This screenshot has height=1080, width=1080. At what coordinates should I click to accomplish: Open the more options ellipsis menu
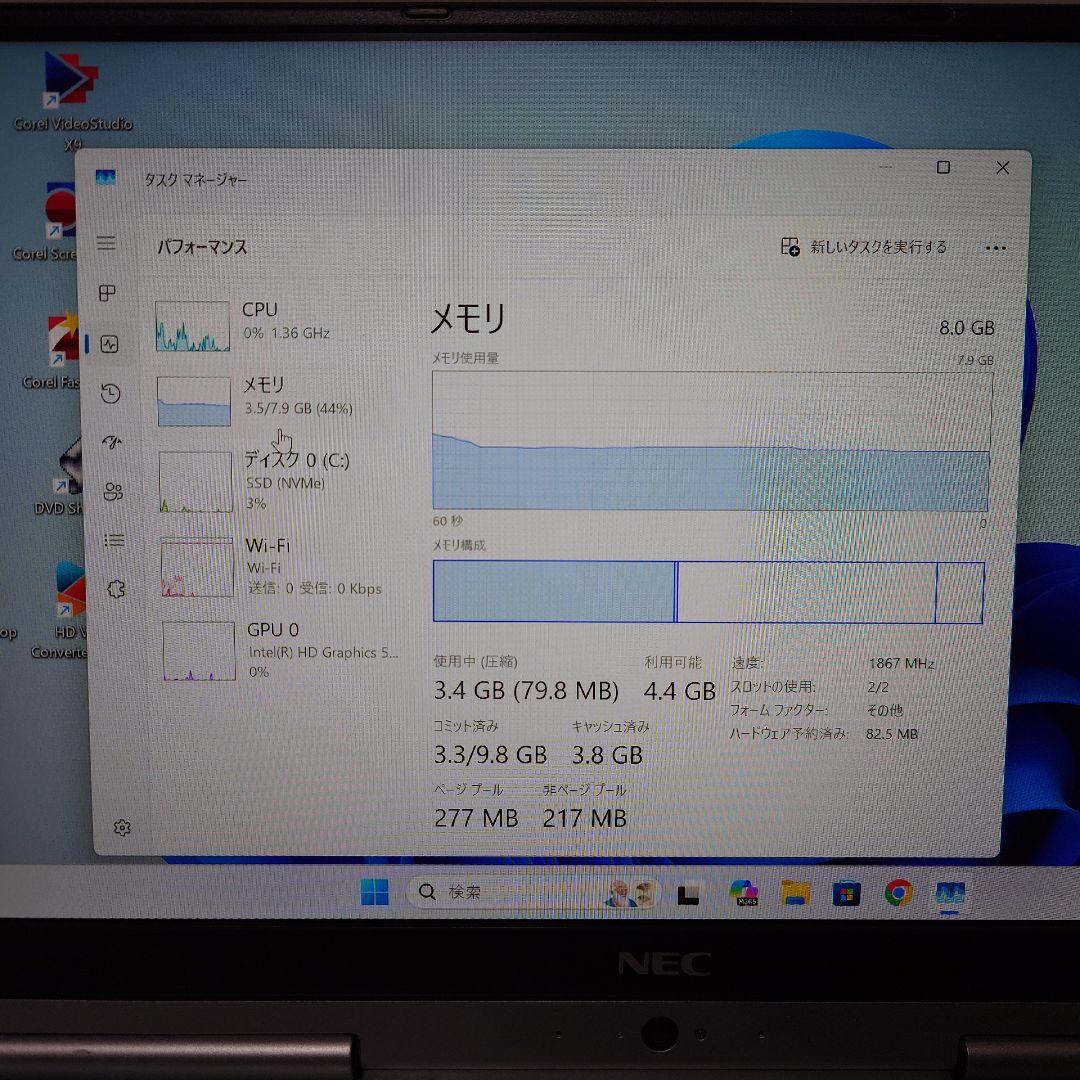(996, 245)
